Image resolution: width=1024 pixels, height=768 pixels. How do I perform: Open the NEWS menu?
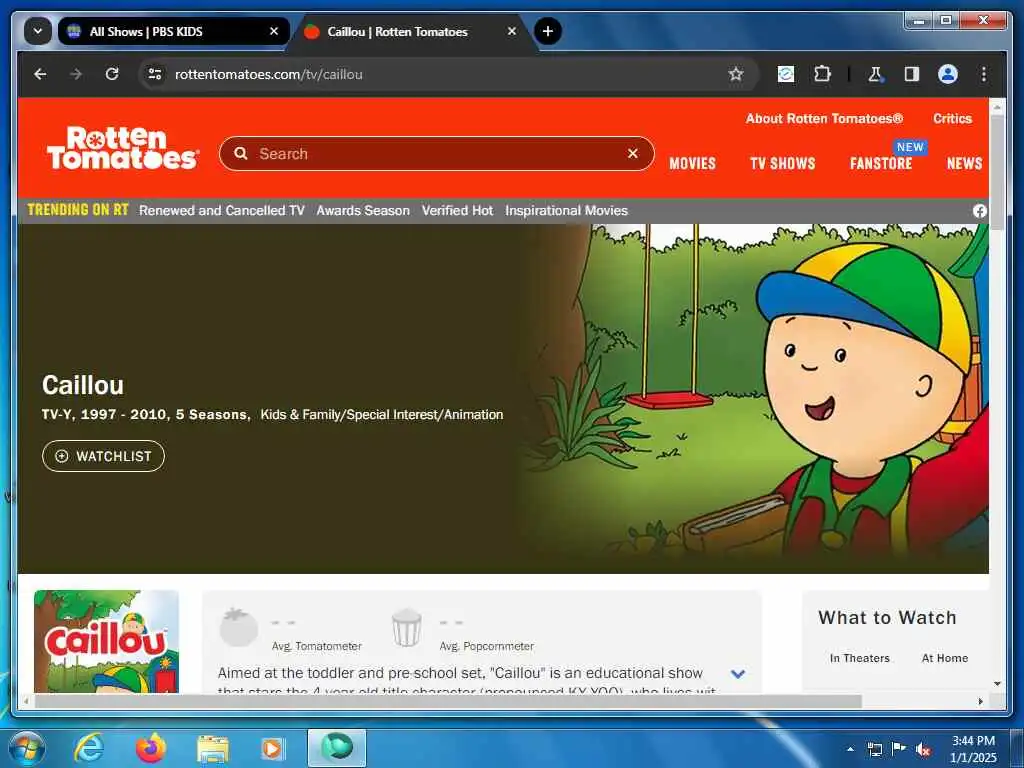click(965, 163)
